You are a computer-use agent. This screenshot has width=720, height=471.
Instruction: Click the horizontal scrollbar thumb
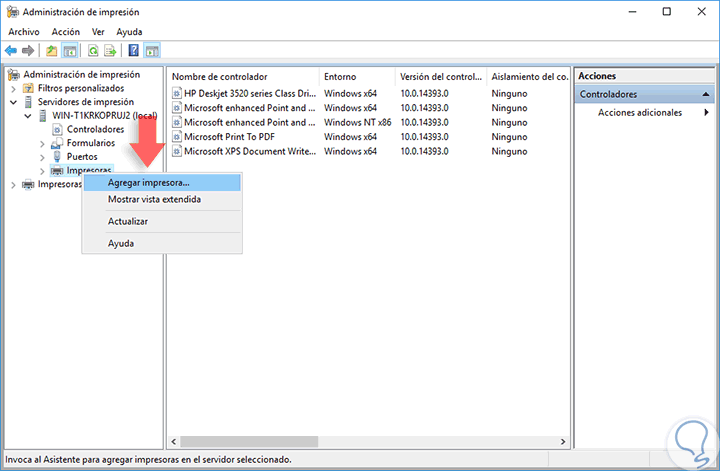[x=249, y=442]
